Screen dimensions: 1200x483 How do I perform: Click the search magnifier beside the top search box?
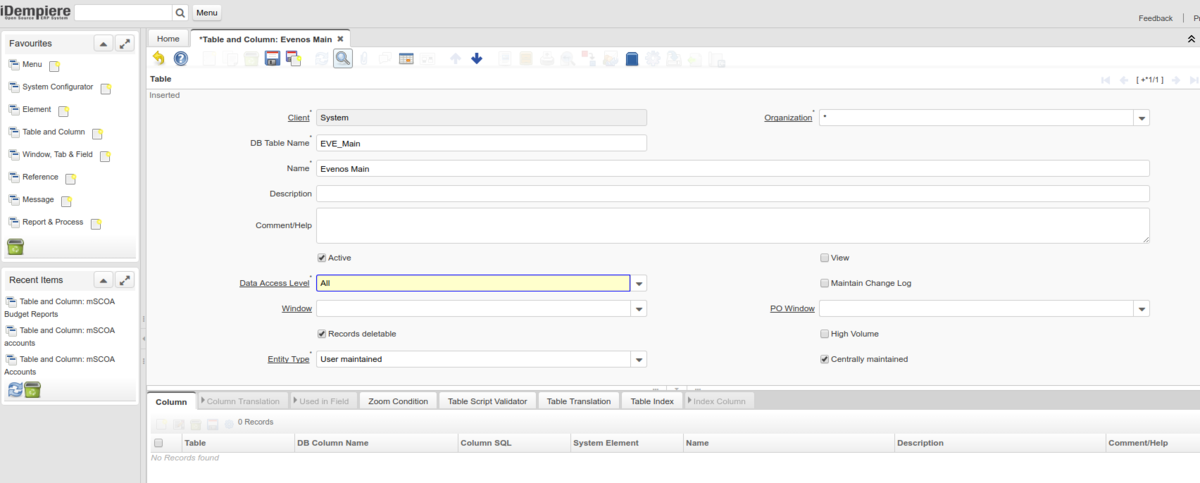coord(180,13)
